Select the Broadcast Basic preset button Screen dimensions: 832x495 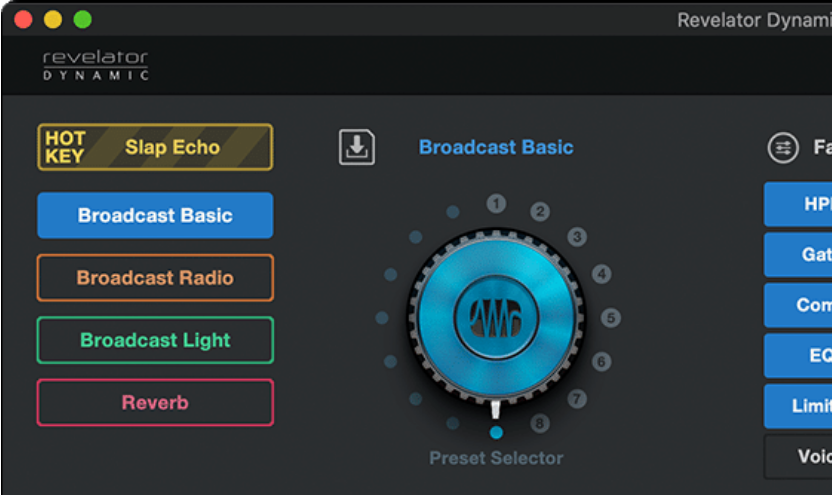click(155, 215)
